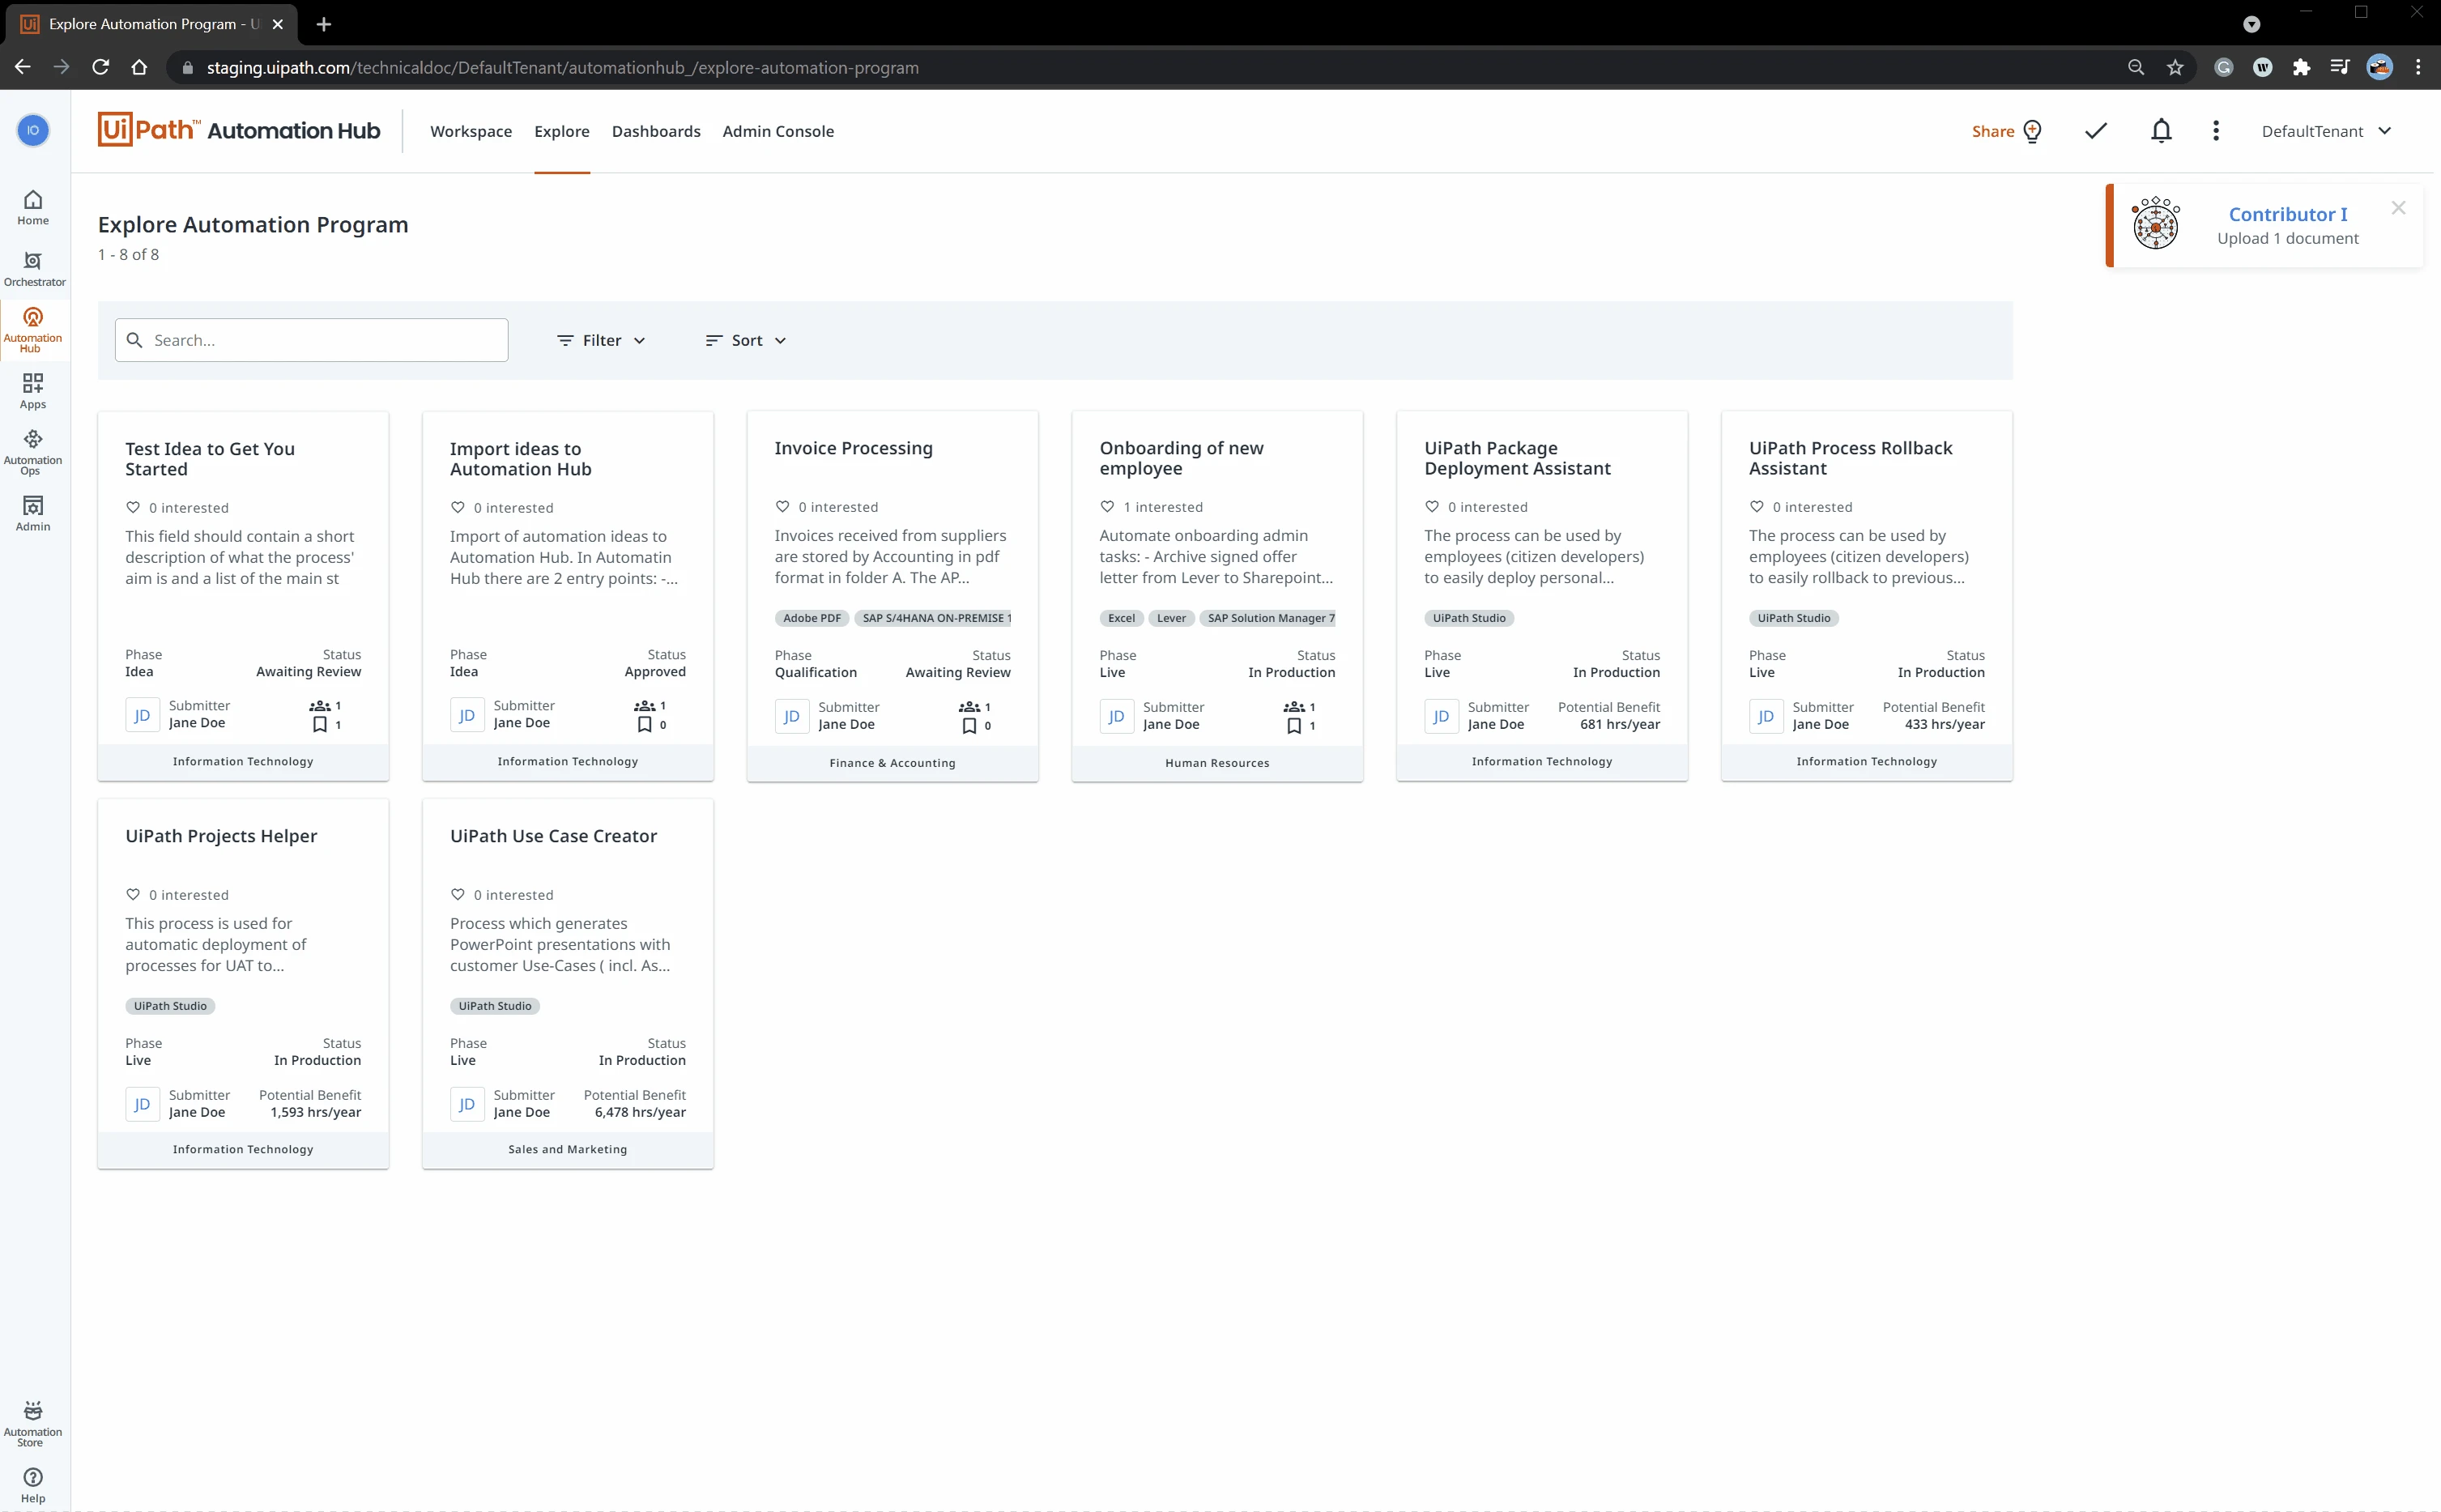The image size is (2441, 1512).
Task: Close the Contributor I notification
Action: tap(2399, 208)
